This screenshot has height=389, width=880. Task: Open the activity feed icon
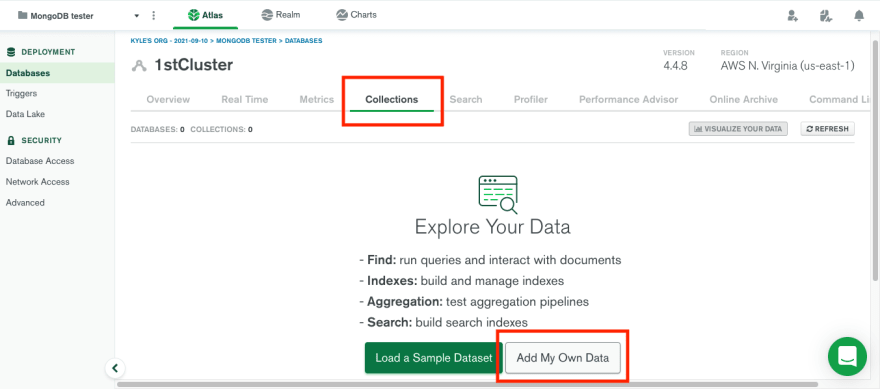(826, 16)
